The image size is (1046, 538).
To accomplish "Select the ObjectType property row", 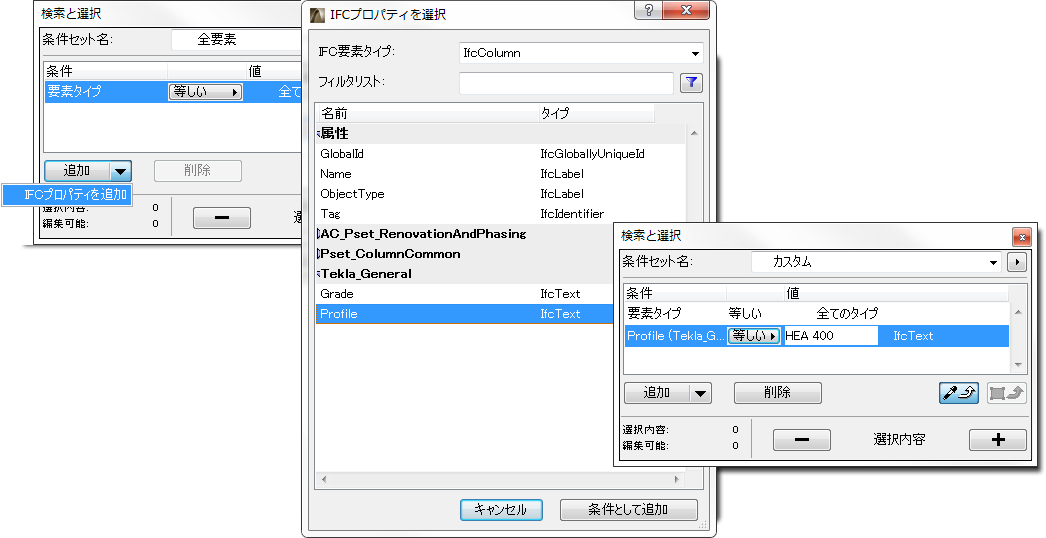I will 500,194.
